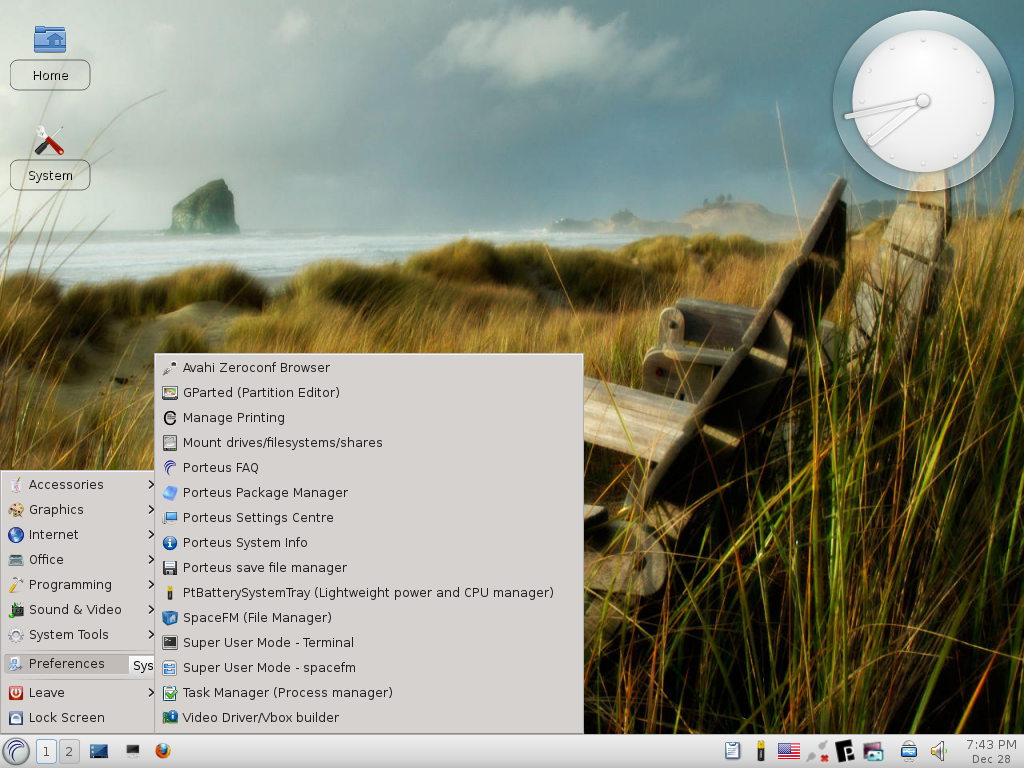Expand the Accessories submenu

78,485
